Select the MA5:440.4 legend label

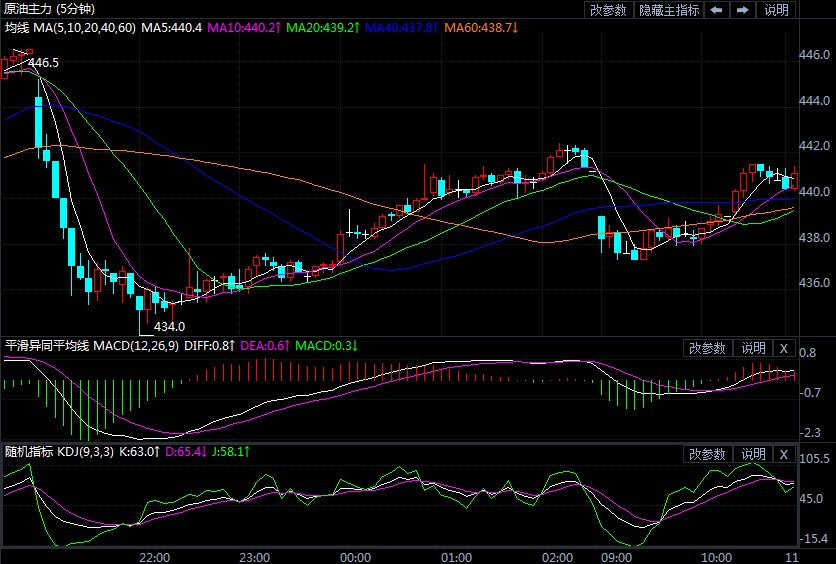click(171, 26)
